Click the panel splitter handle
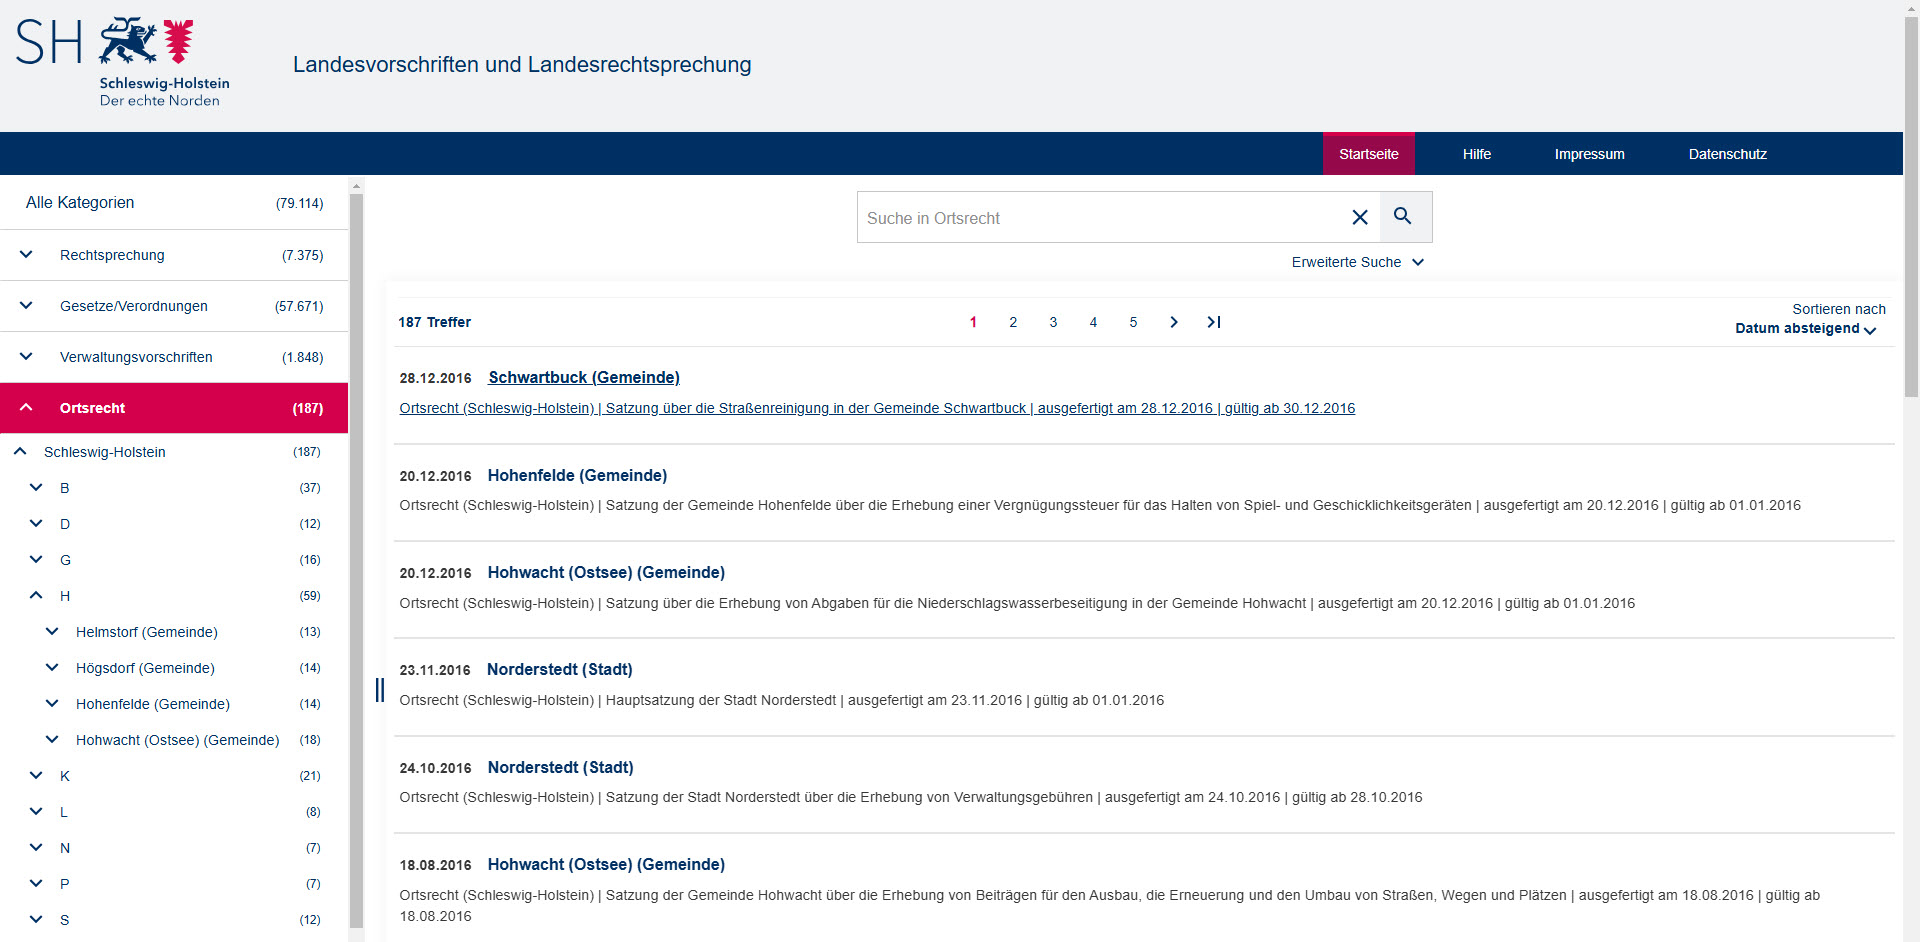Screen dimensions: 1920x942 click(x=380, y=690)
